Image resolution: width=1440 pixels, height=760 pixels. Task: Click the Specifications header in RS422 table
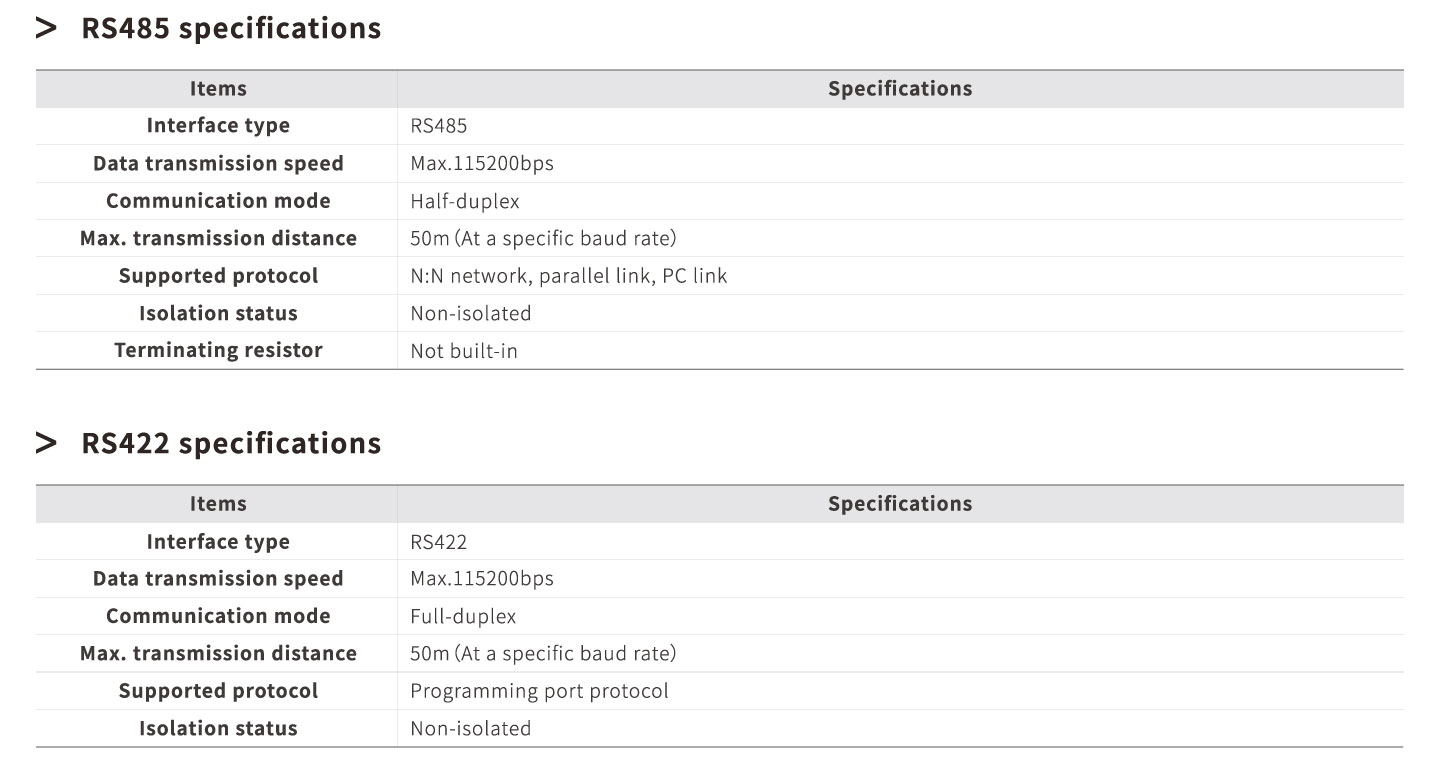900,504
